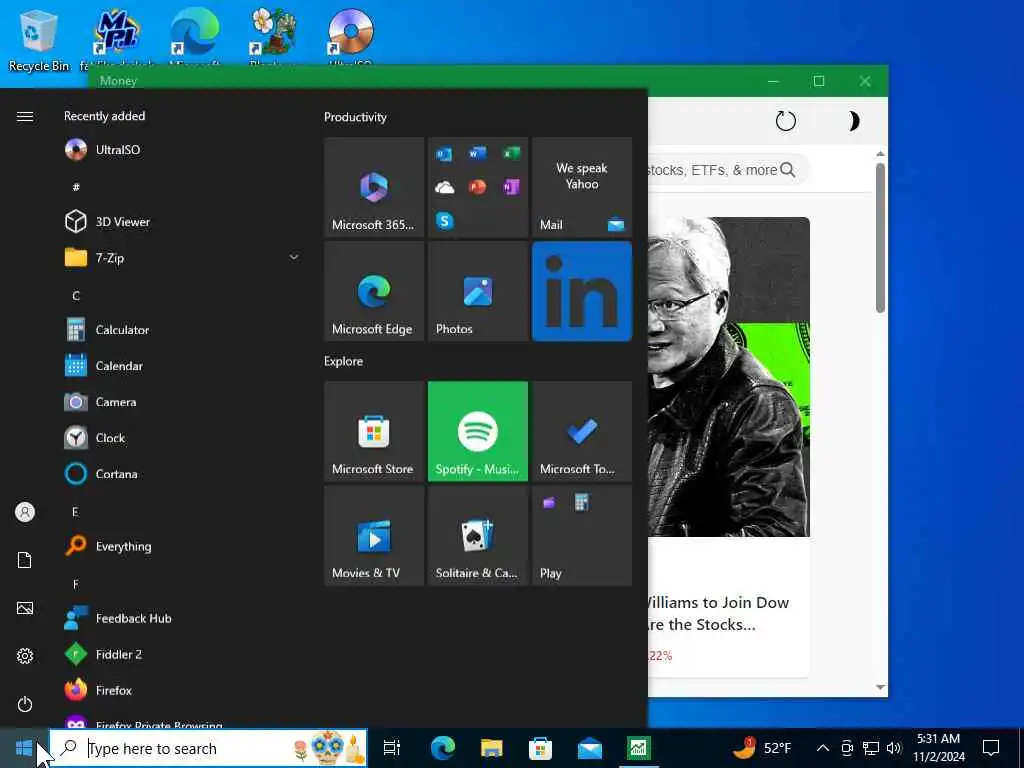
Task: Open Microsoft To Do tile
Action: [582, 432]
